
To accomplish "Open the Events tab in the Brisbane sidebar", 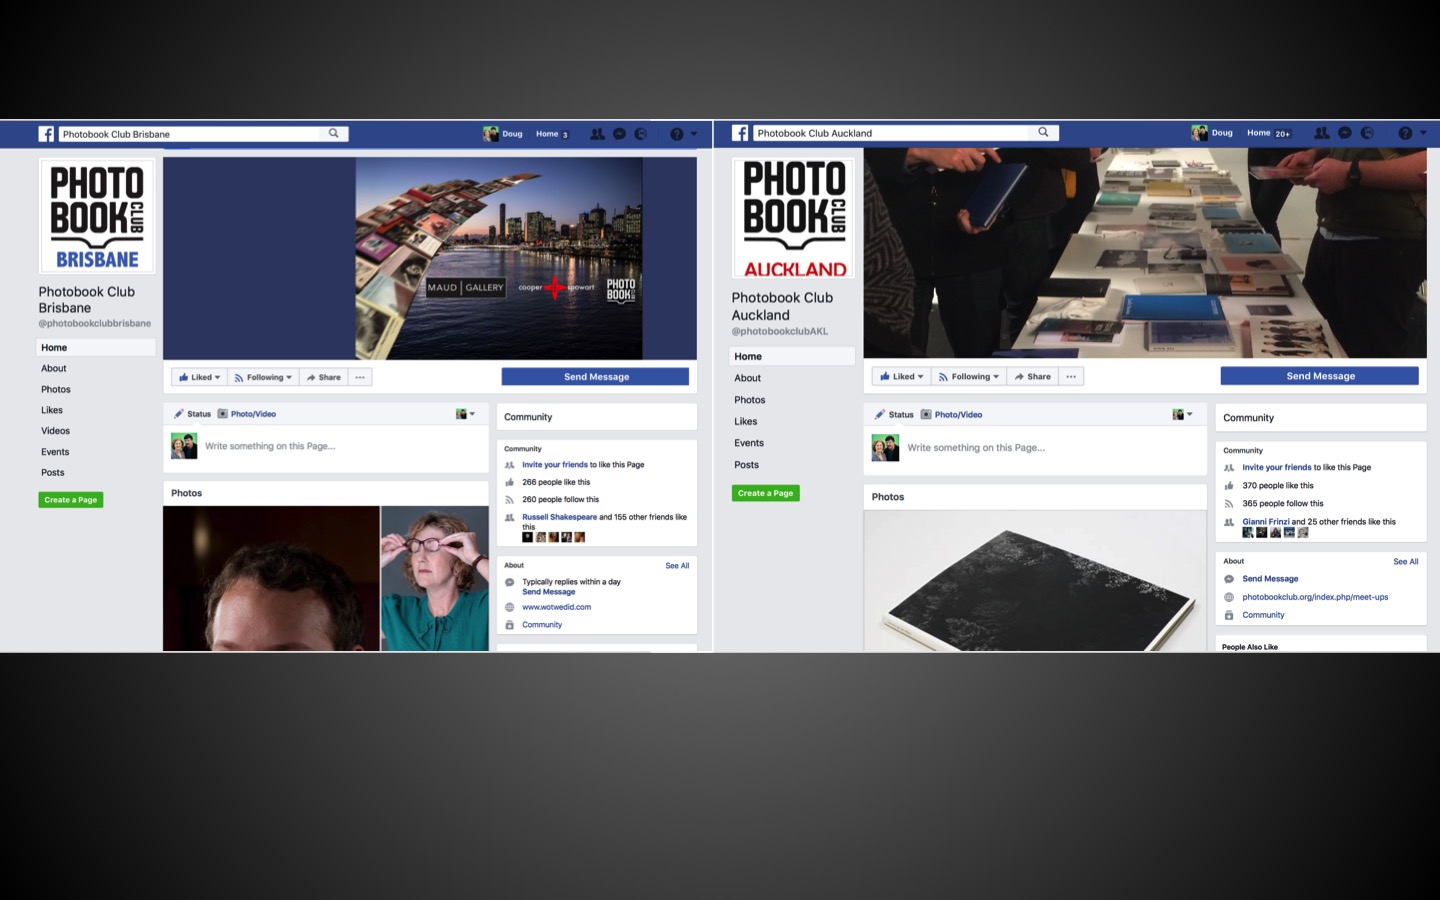I will [55, 452].
